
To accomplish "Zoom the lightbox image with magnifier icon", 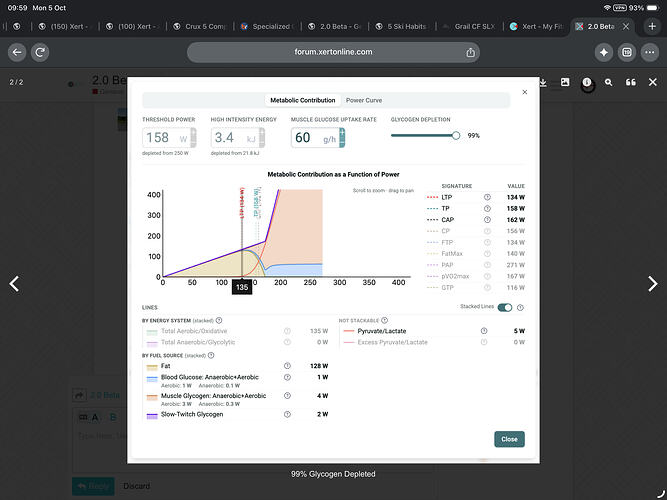I will [609, 82].
